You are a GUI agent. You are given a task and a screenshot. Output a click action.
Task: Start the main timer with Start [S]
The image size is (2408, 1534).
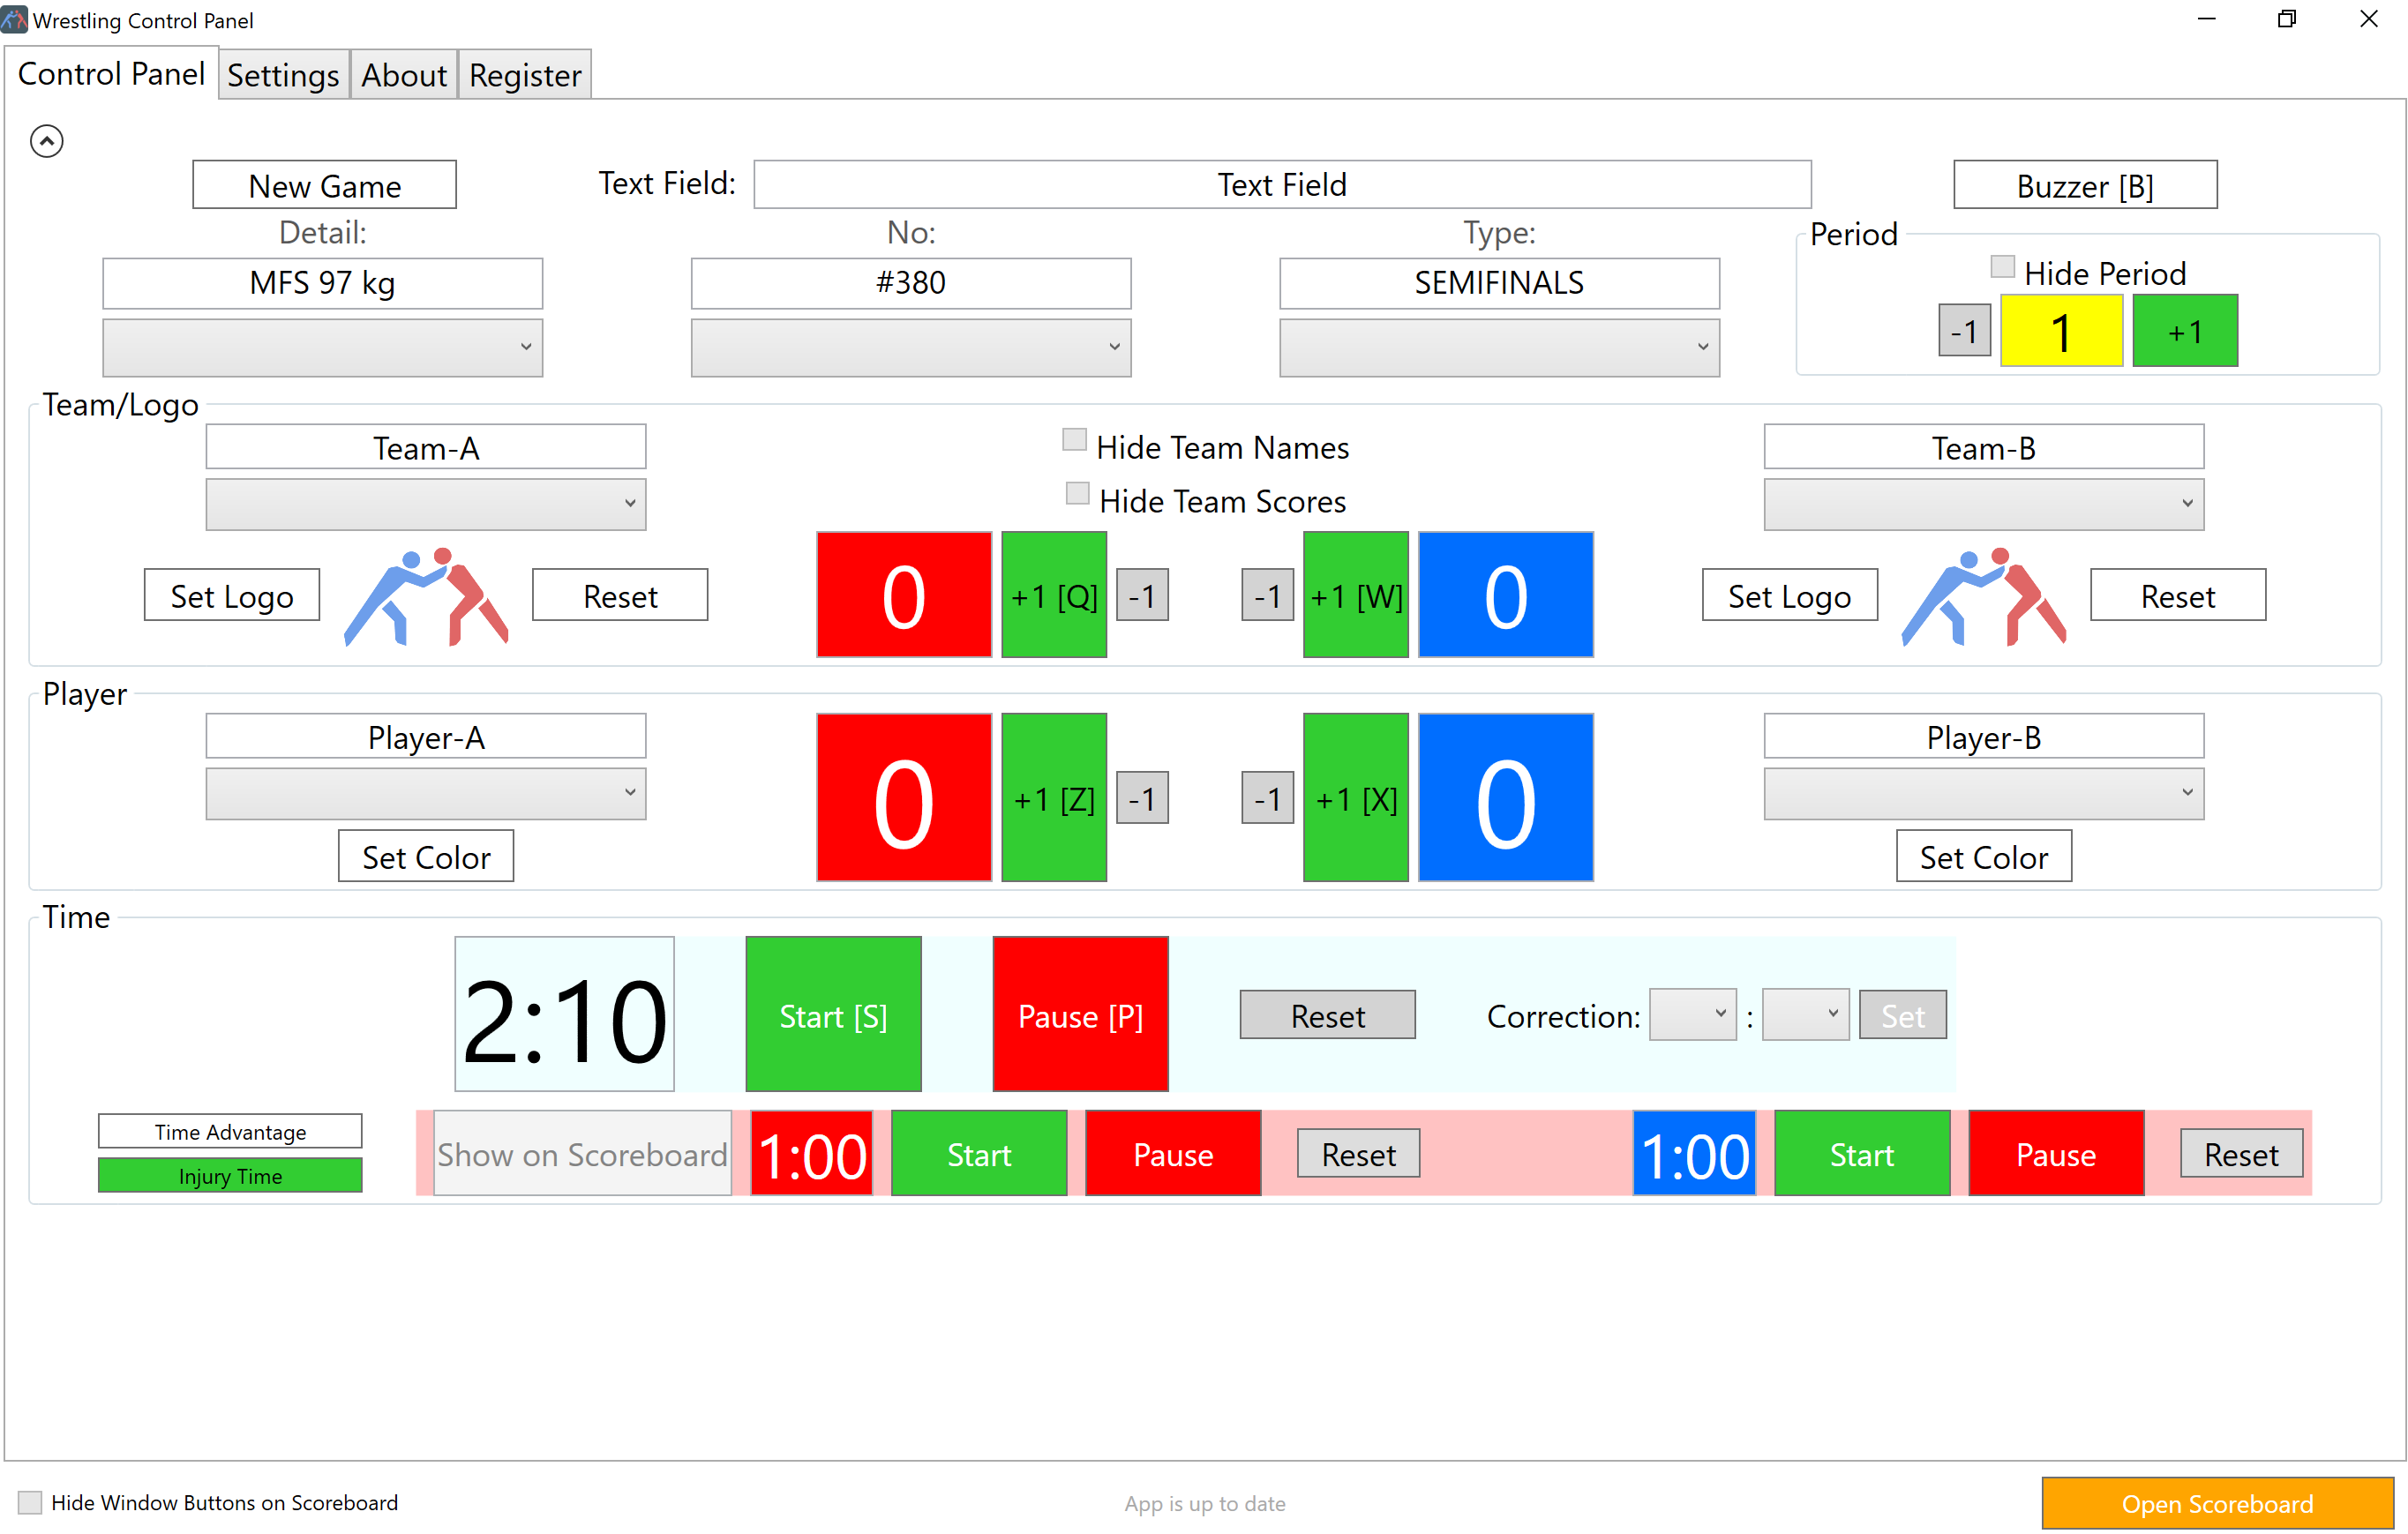point(832,1014)
